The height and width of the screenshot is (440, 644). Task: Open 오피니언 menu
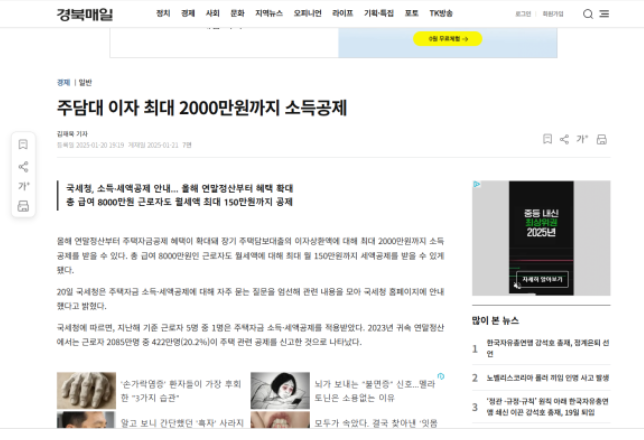click(308, 14)
